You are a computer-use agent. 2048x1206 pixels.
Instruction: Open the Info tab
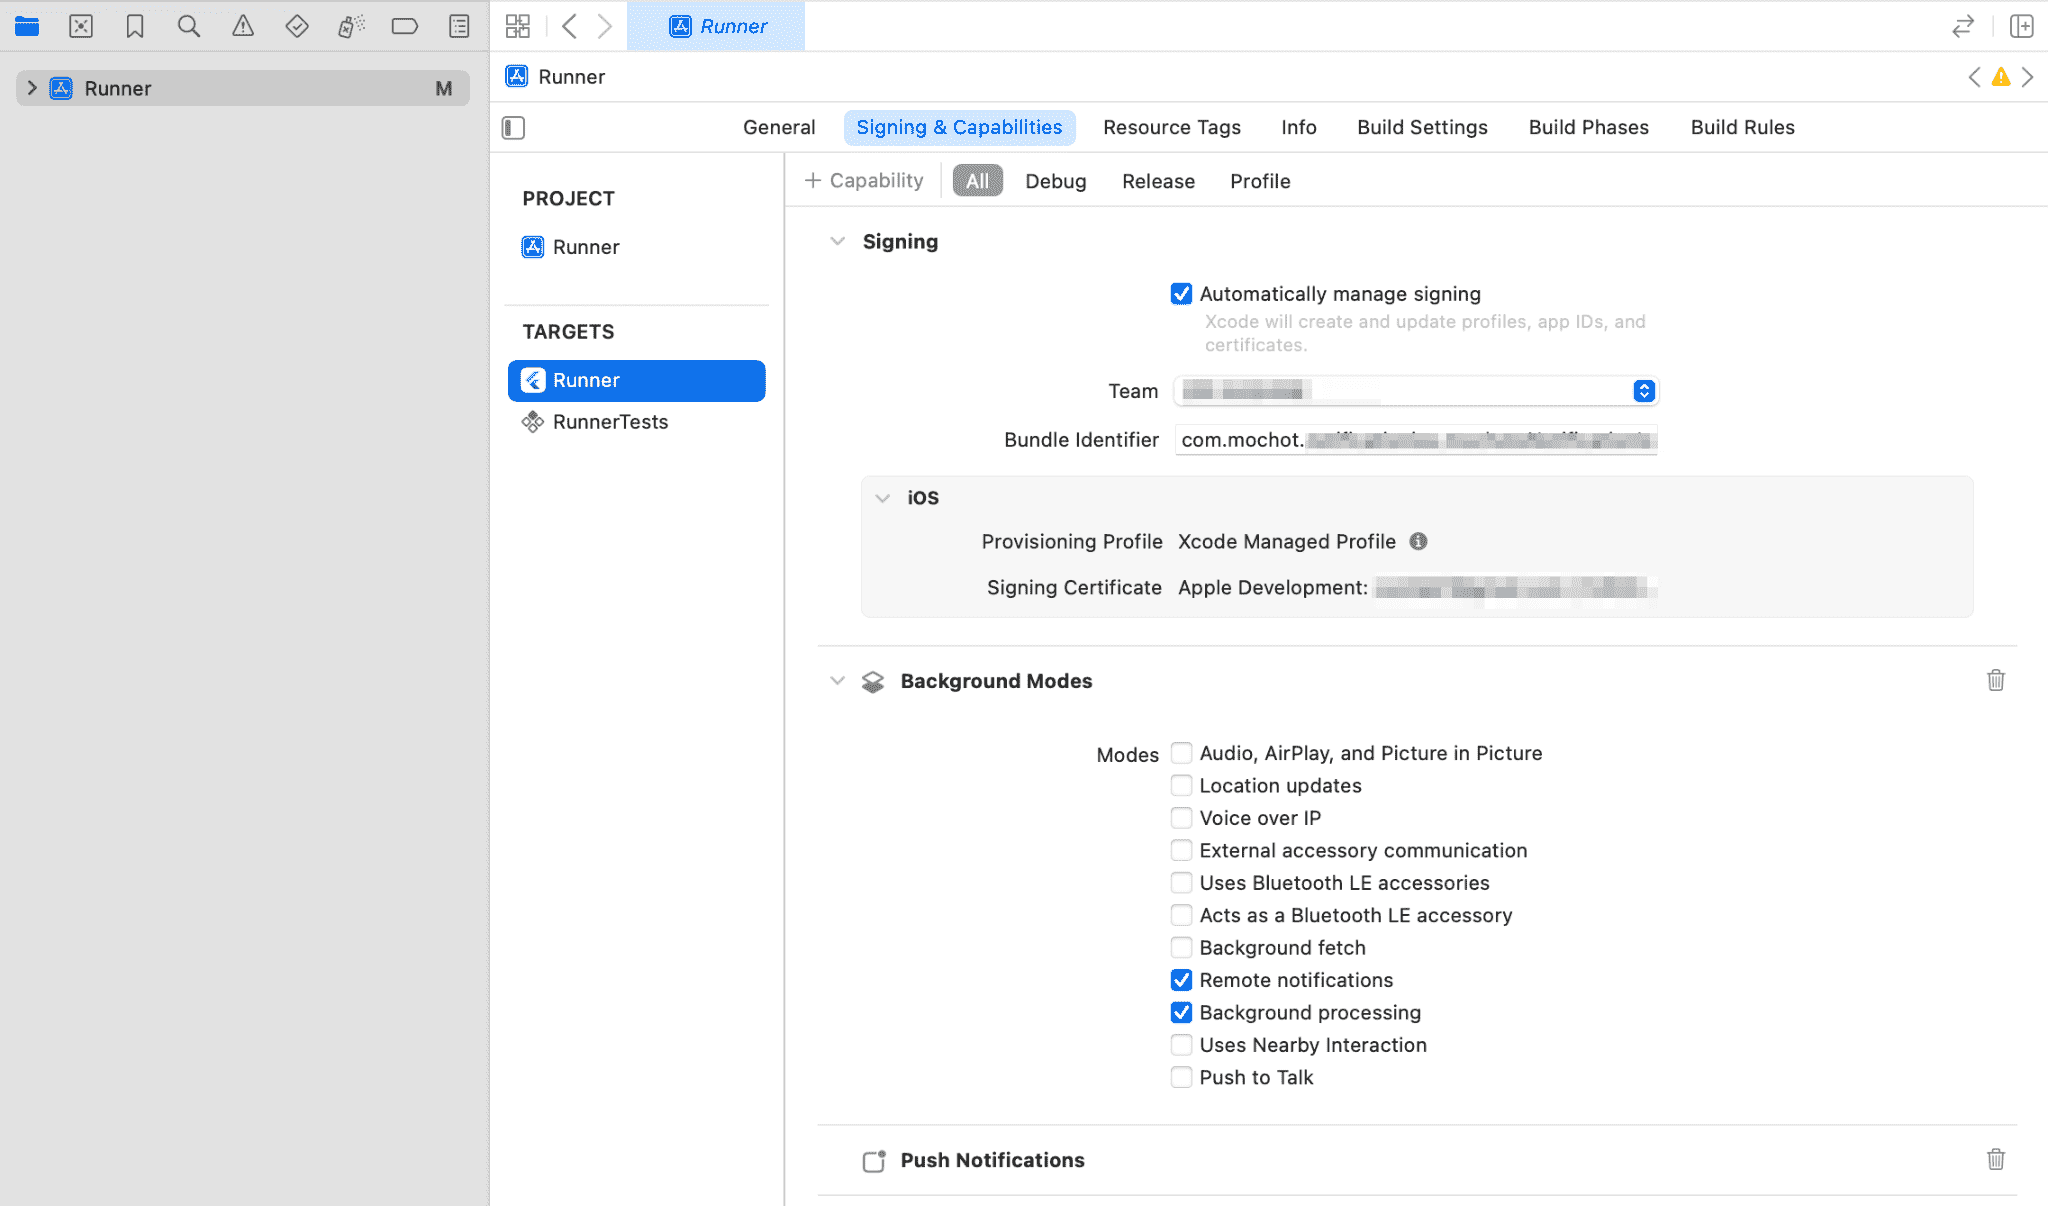[1298, 127]
